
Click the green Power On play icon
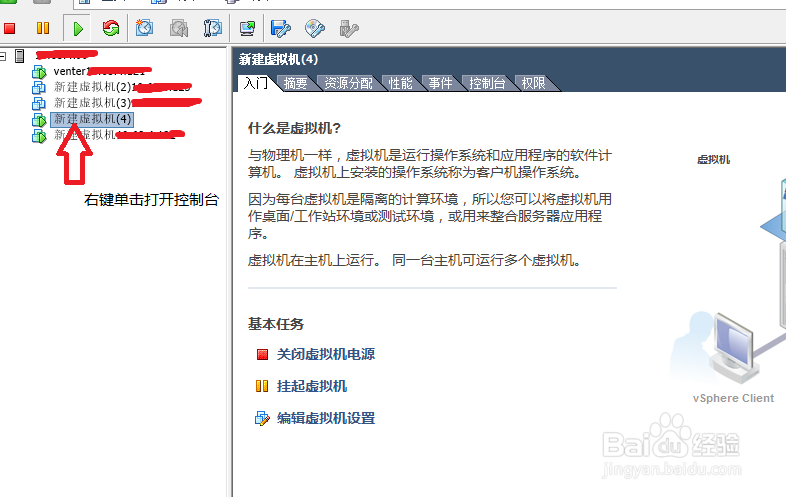pyautogui.click(x=78, y=29)
